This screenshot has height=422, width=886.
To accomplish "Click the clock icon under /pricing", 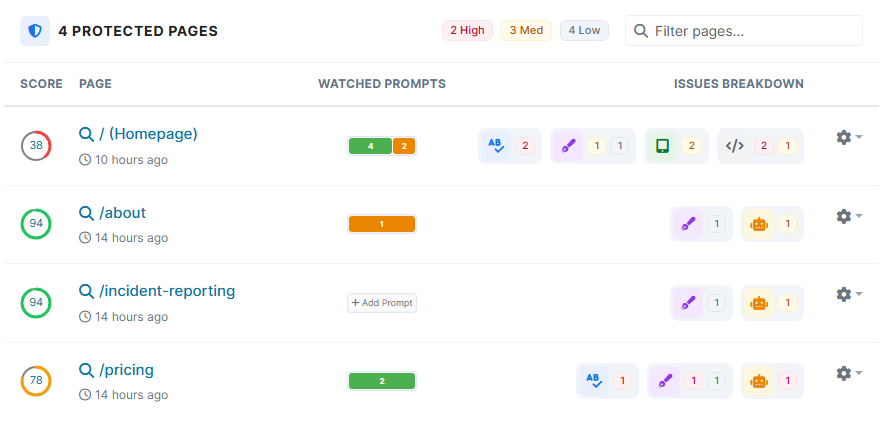I will pos(85,395).
